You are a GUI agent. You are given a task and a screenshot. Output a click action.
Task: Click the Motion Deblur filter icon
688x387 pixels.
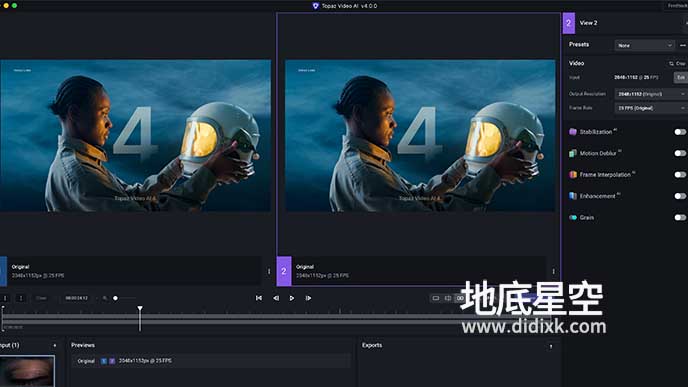tap(573, 153)
